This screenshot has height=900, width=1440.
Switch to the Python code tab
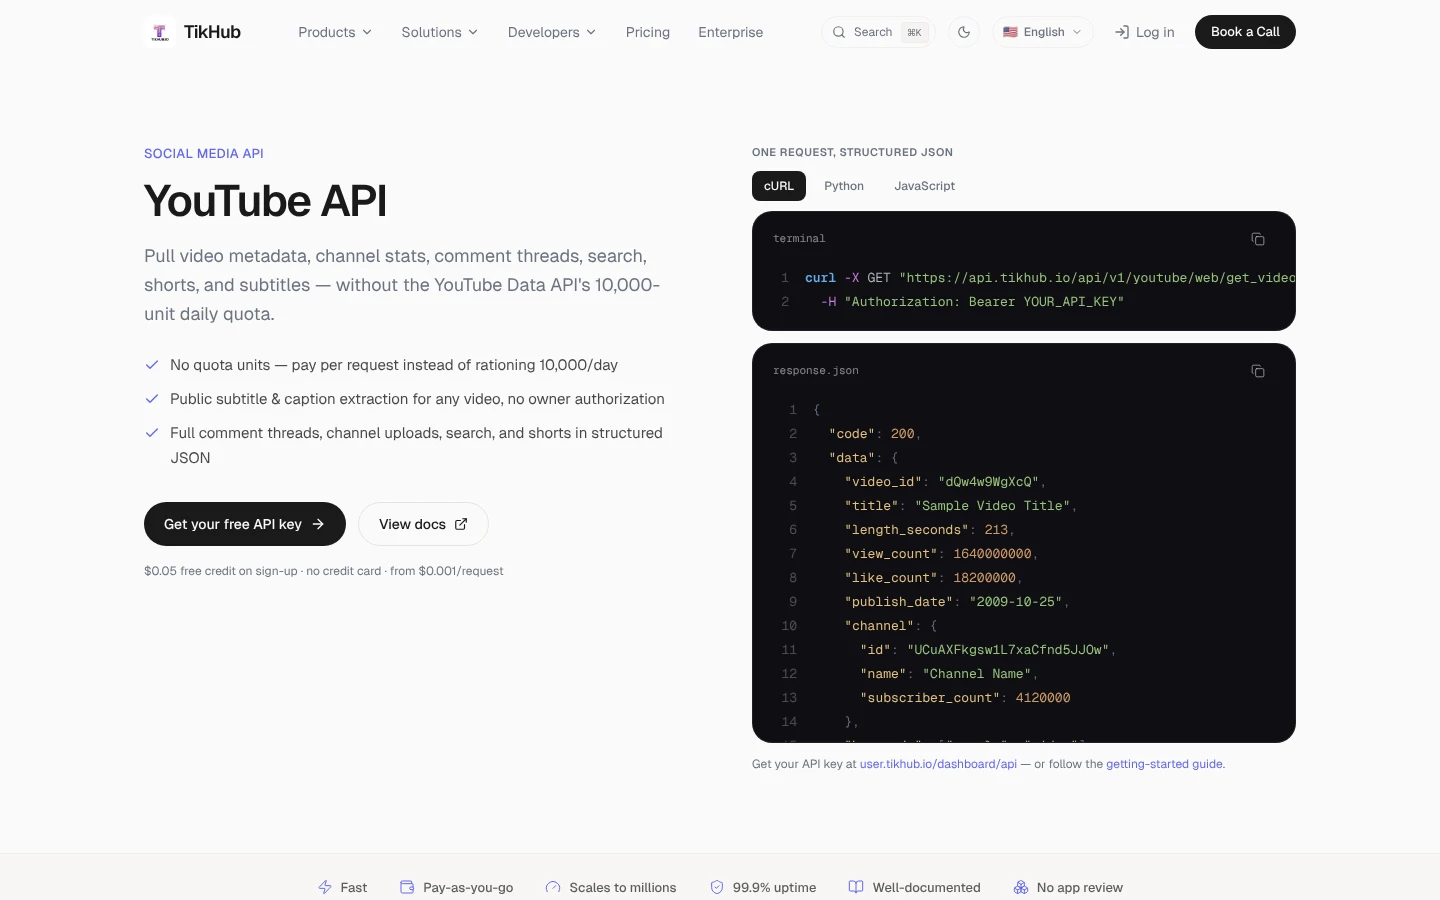point(844,186)
